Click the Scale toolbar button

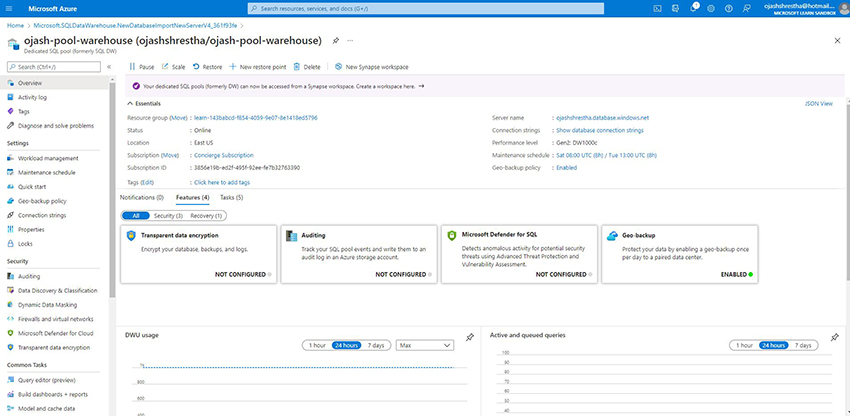pos(173,67)
